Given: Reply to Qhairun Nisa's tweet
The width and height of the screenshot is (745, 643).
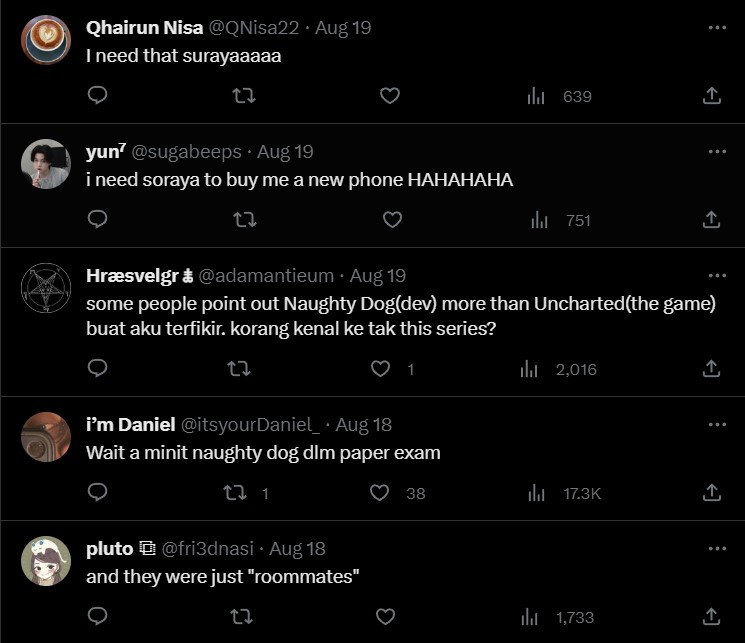Looking at the screenshot, I should click(x=97, y=96).
